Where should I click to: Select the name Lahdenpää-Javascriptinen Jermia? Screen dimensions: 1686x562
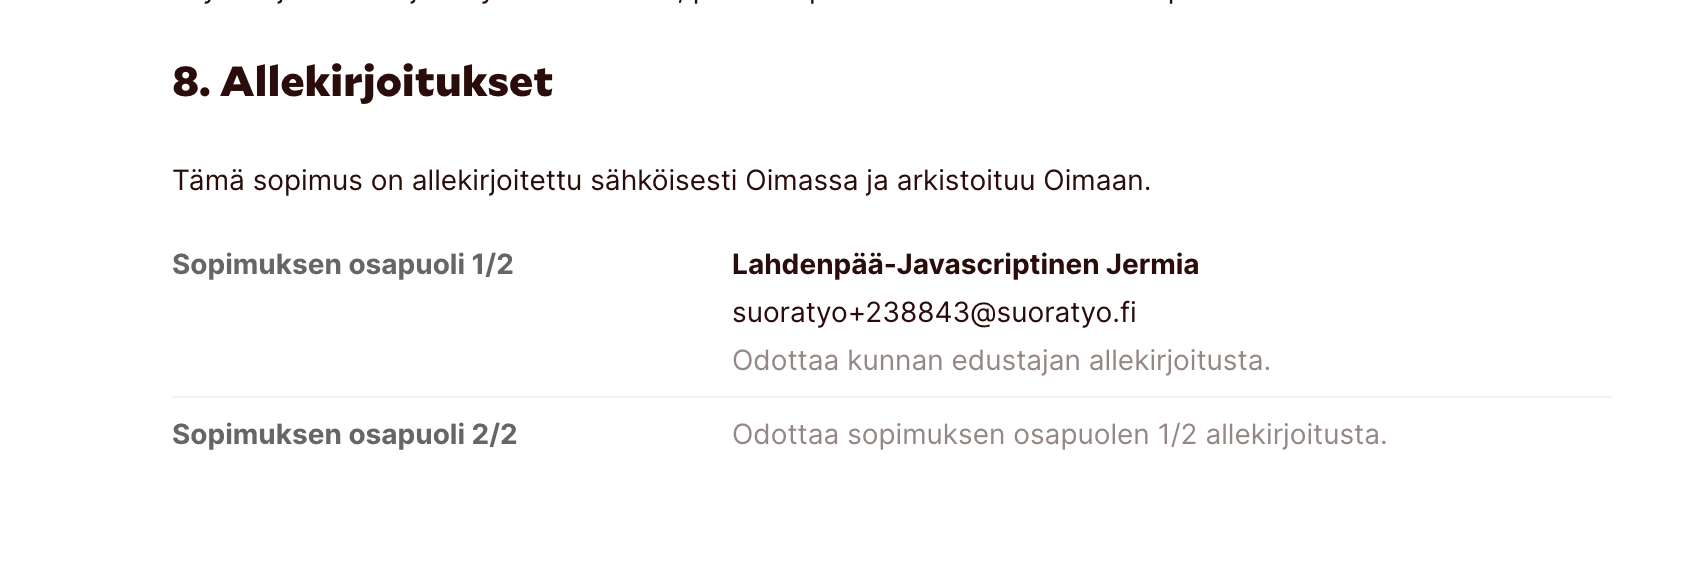pyautogui.click(x=965, y=265)
